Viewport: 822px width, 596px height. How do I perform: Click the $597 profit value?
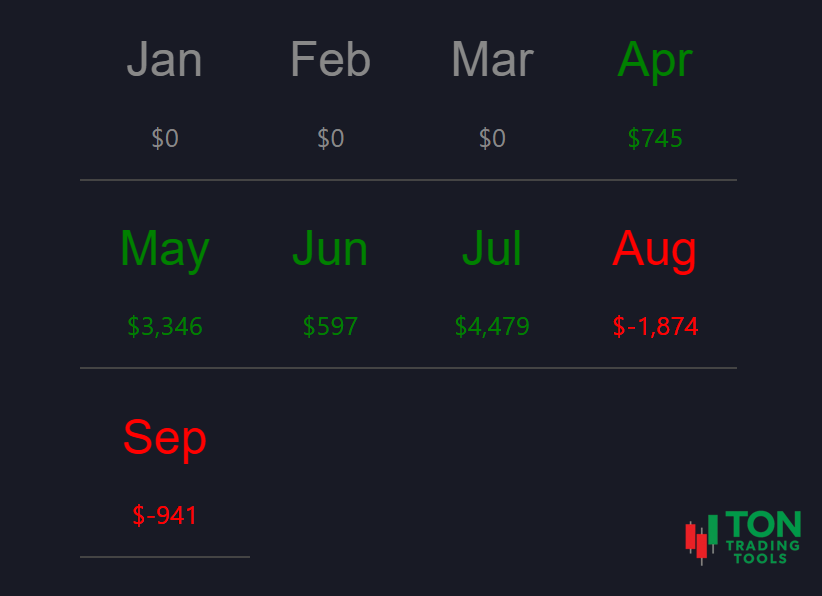(330, 327)
